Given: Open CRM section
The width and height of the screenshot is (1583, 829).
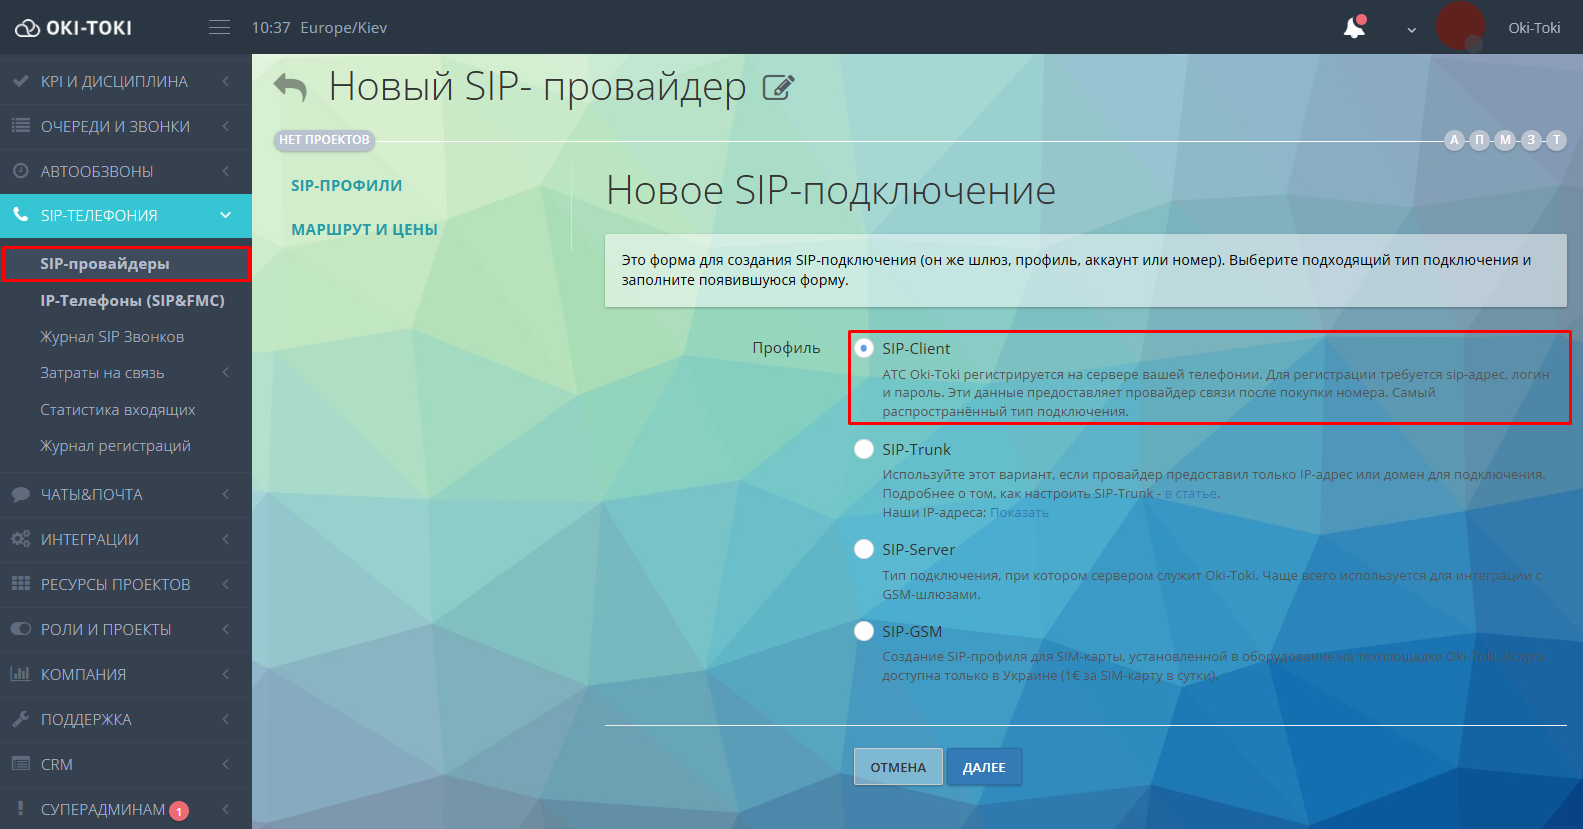Looking at the screenshot, I should pos(126,764).
